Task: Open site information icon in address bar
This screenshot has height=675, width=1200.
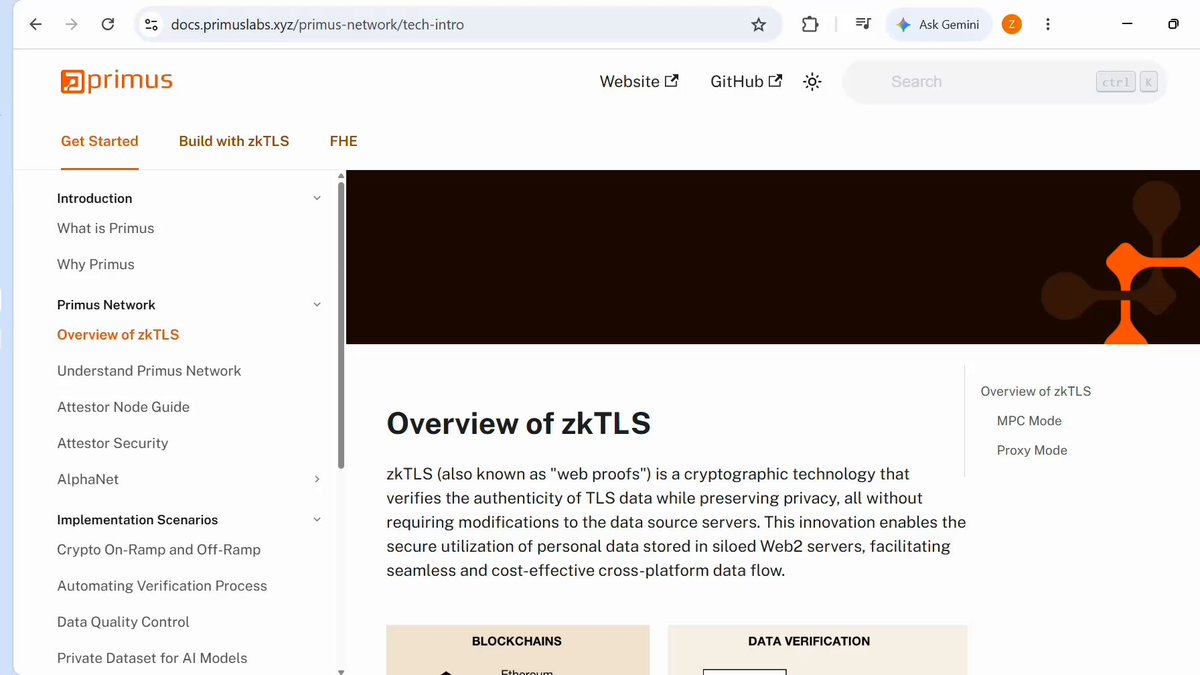Action: tap(151, 25)
